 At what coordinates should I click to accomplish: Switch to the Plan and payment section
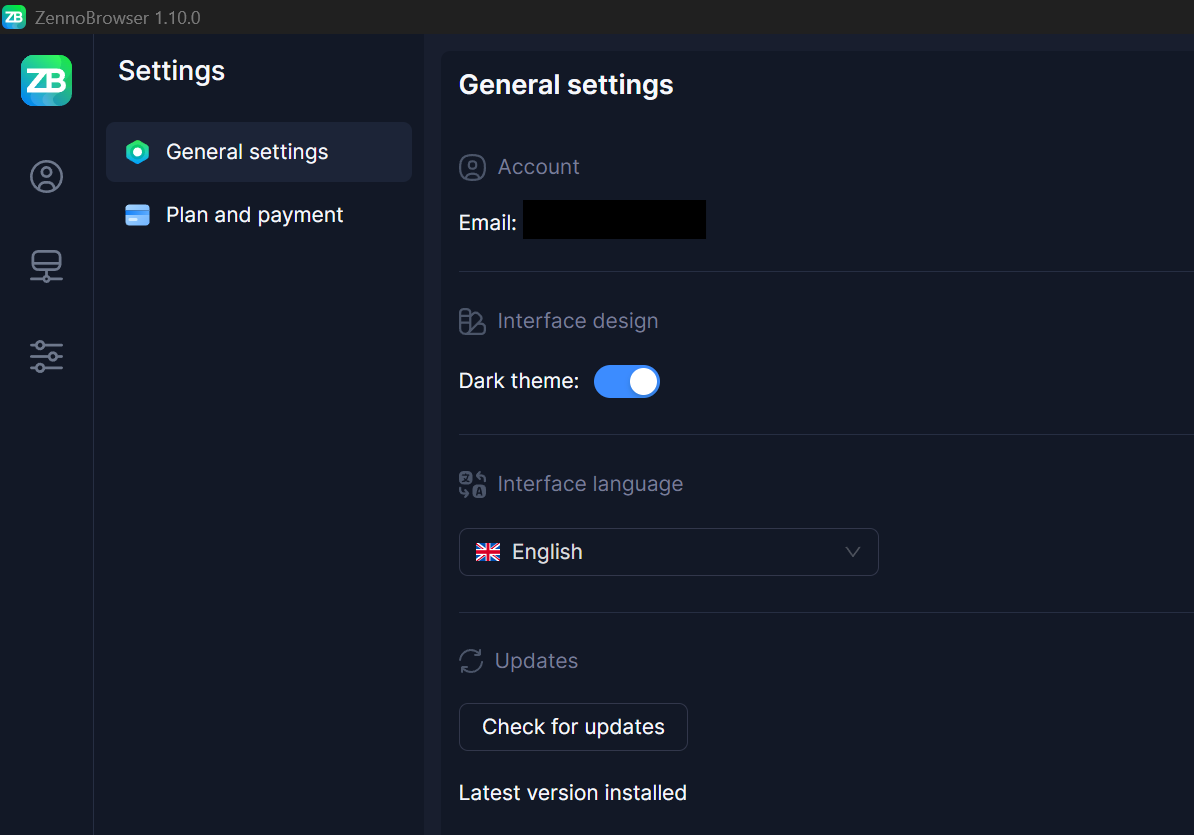pyautogui.click(x=255, y=215)
